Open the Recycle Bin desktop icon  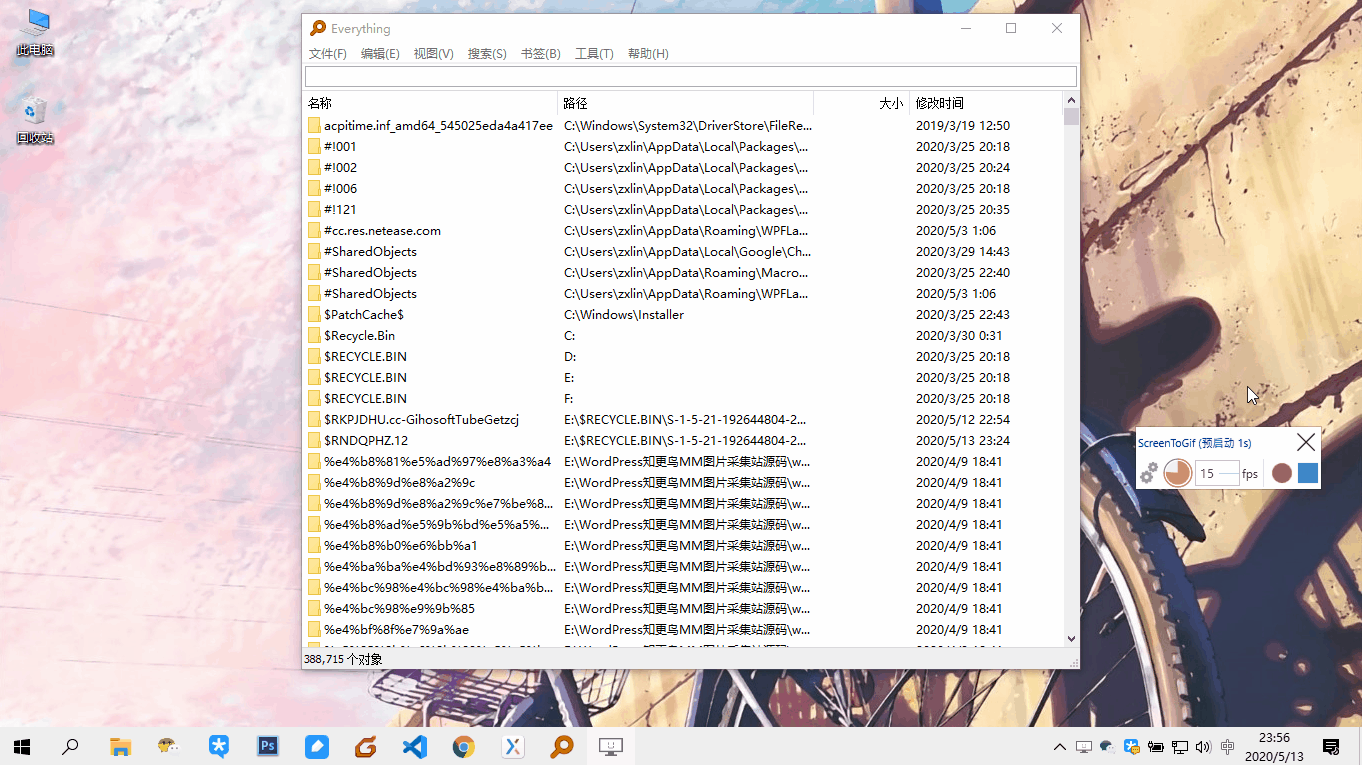[34, 120]
